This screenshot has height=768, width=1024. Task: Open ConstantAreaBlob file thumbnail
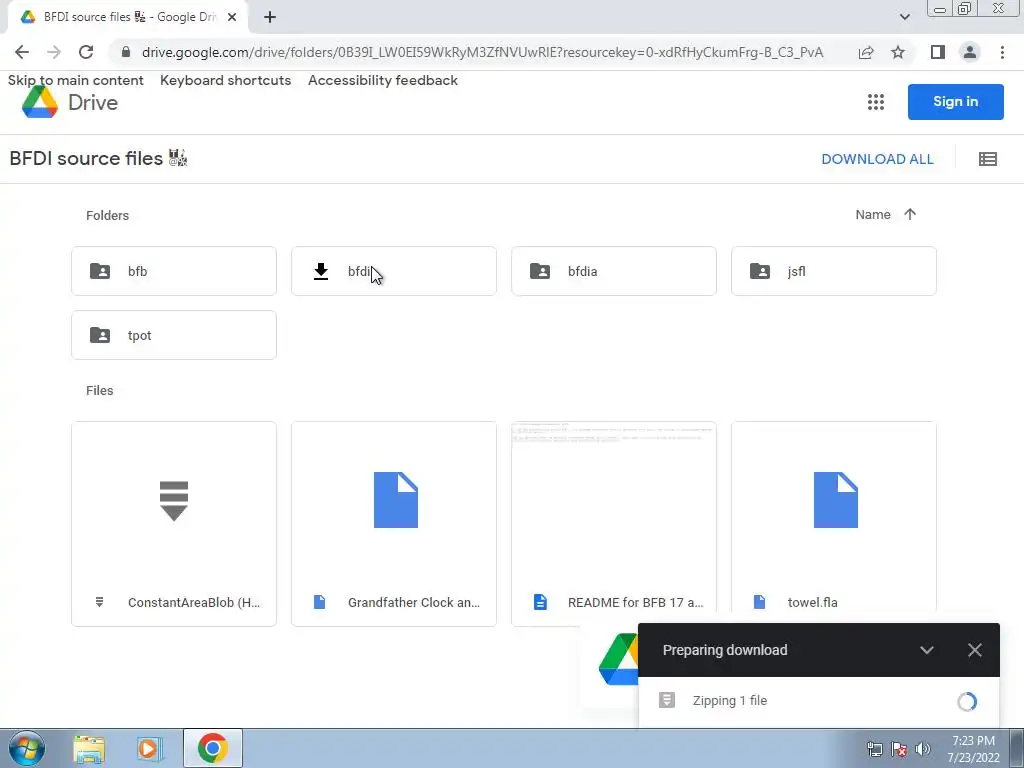tap(174, 501)
